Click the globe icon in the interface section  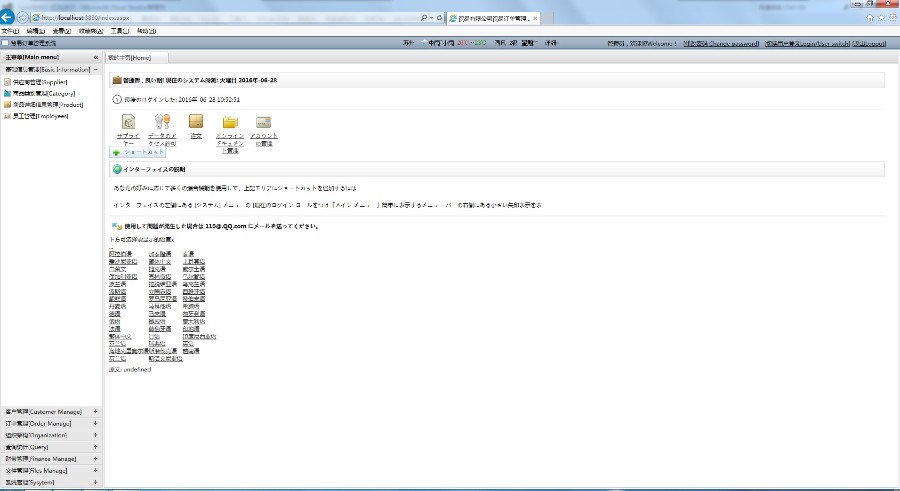(117, 169)
